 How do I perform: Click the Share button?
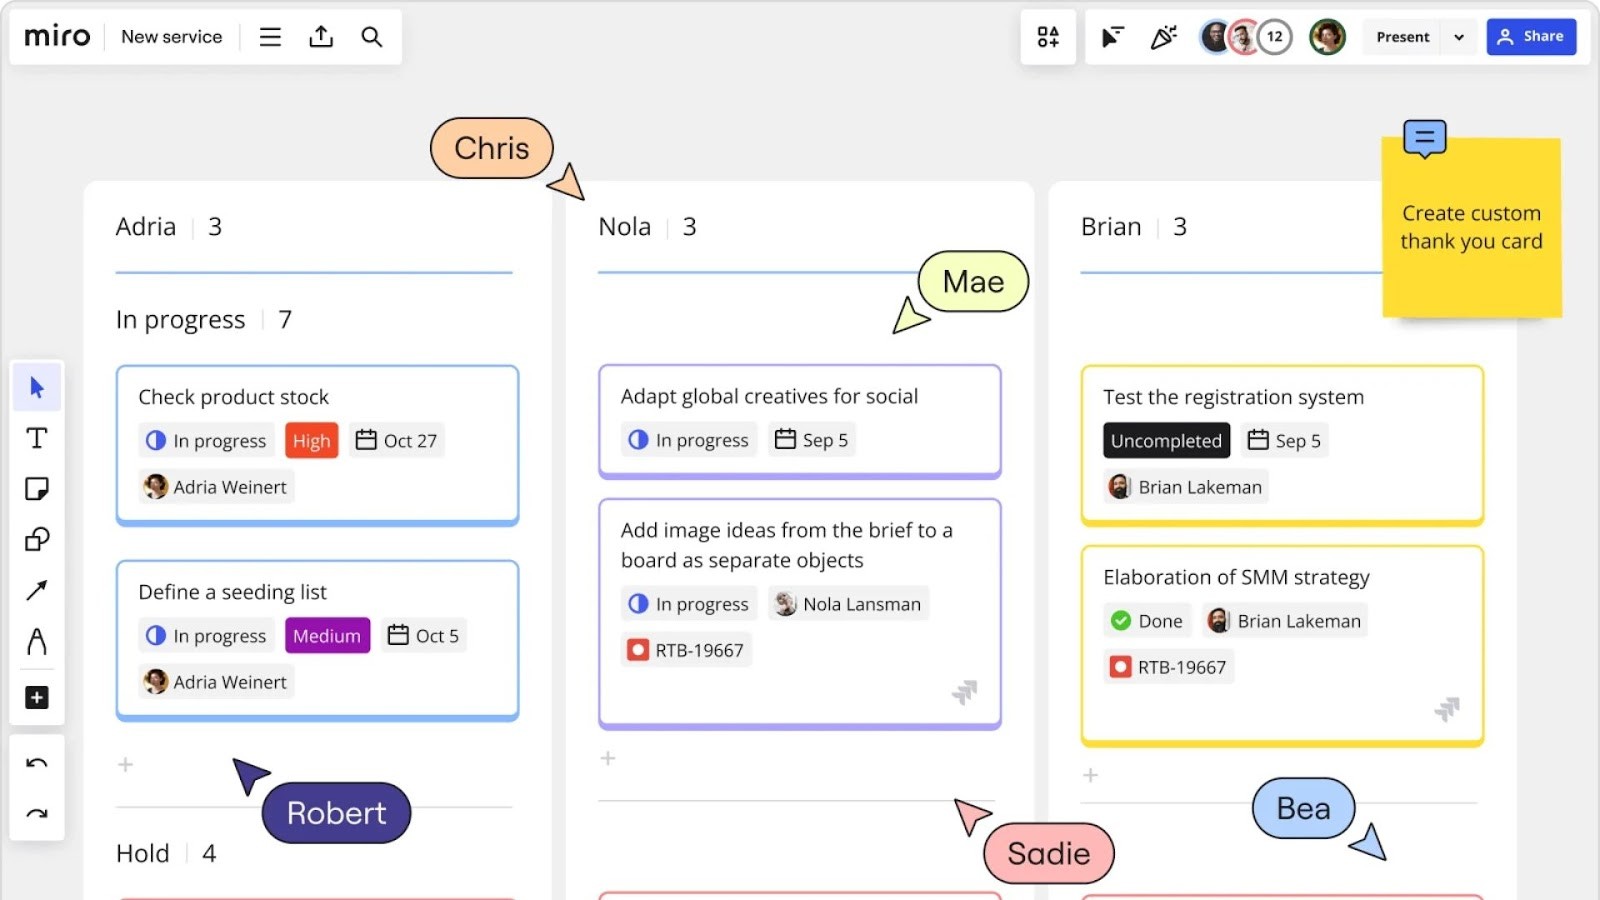tap(1531, 36)
